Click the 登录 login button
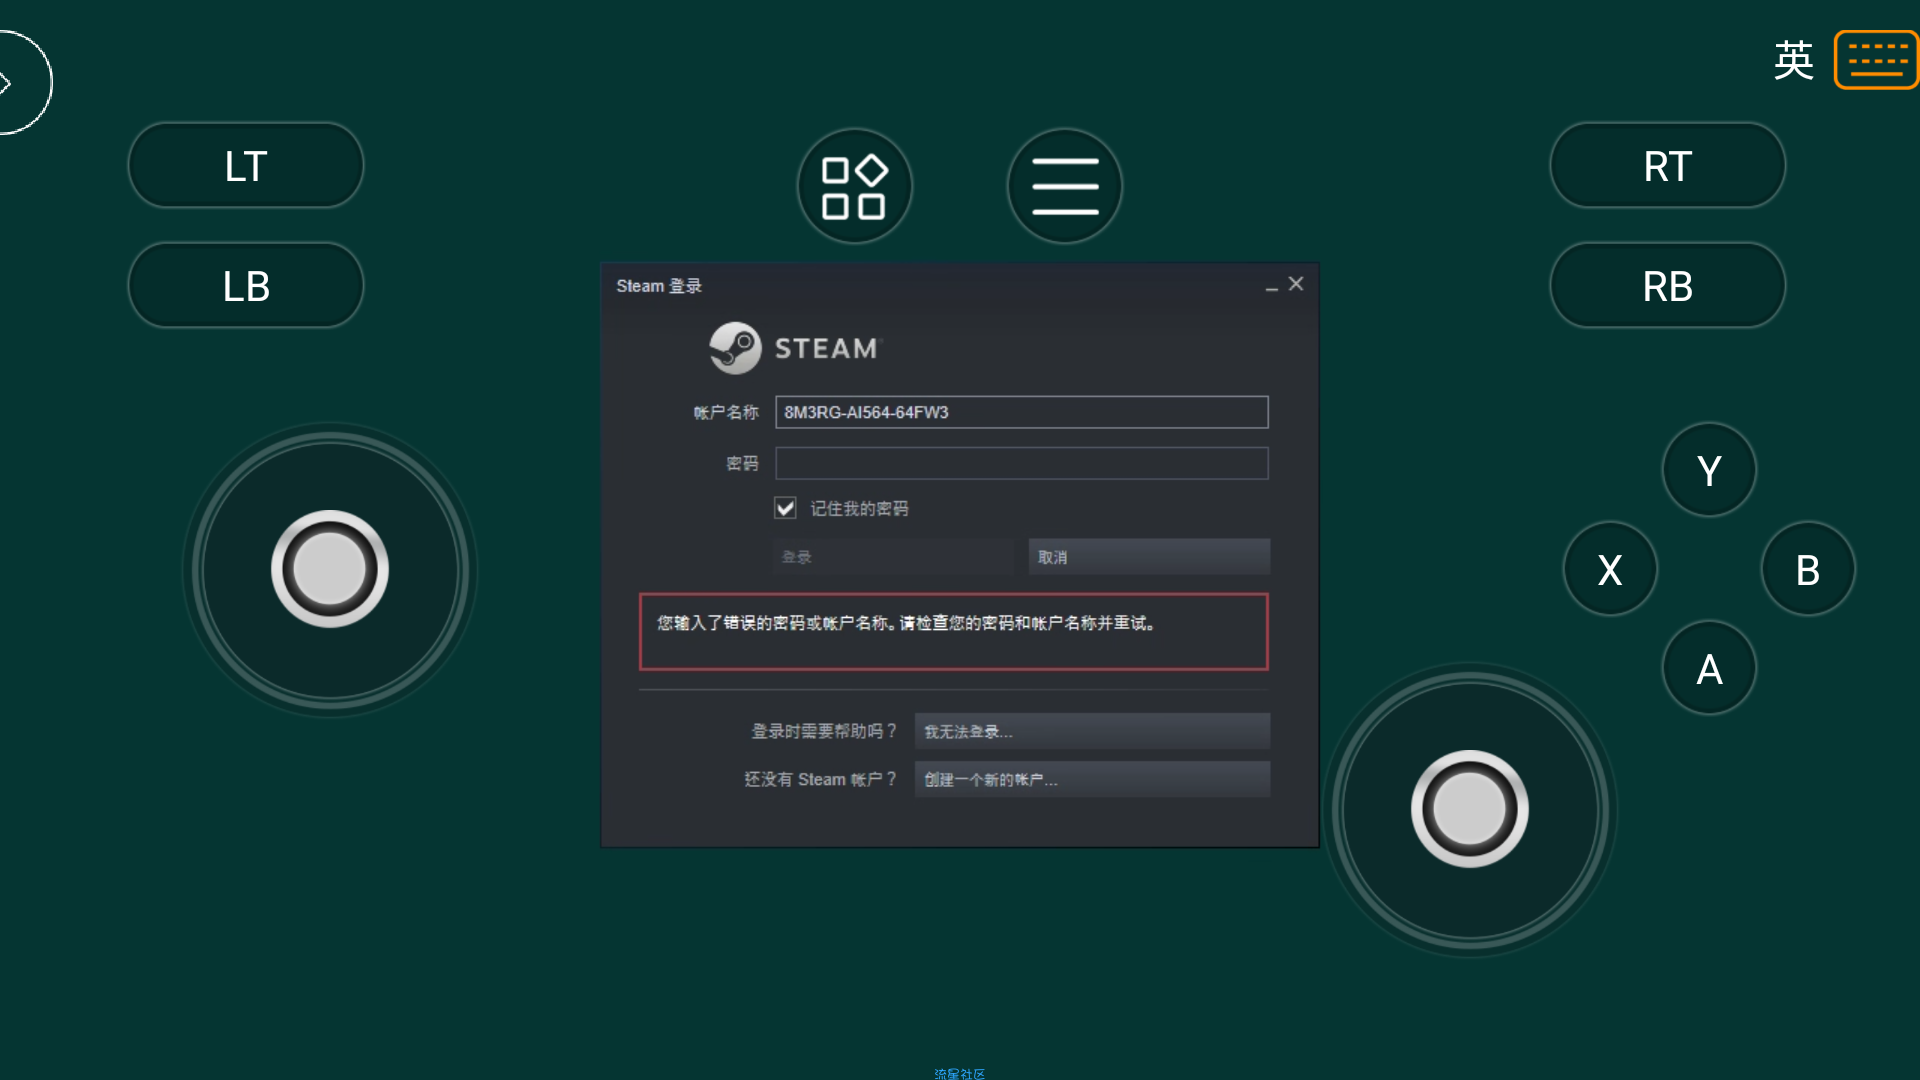1920x1080 pixels. click(x=893, y=557)
